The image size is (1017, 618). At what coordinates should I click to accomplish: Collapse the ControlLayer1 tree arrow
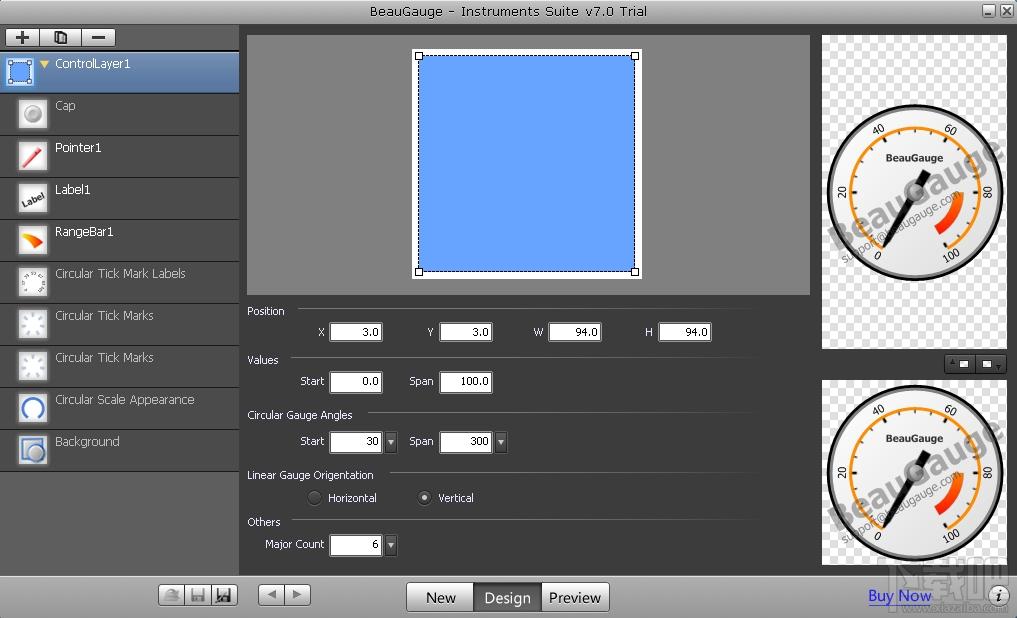[45, 64]
